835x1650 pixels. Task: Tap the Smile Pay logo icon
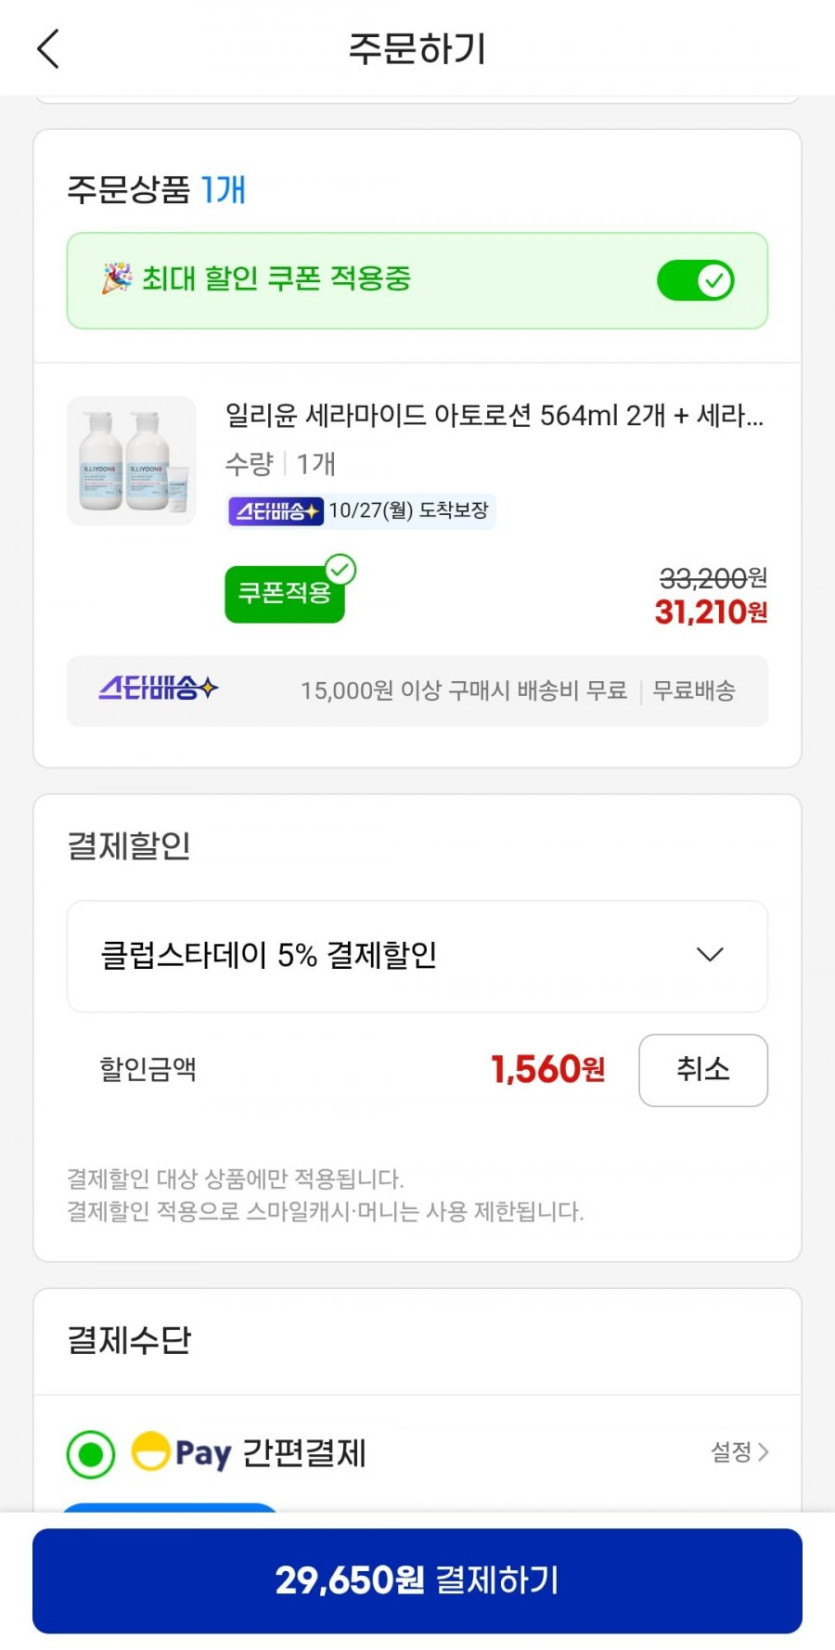pyautogui.click(x=150, y=1452)
